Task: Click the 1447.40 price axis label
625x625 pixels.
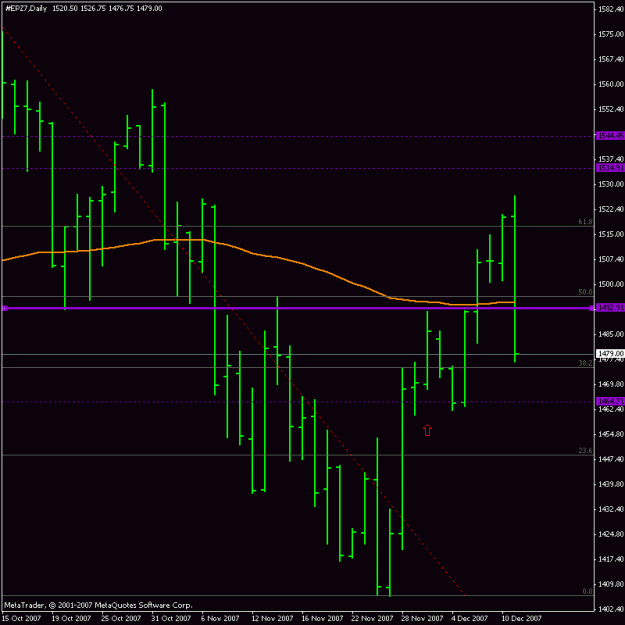Action: tap(611, 459)
